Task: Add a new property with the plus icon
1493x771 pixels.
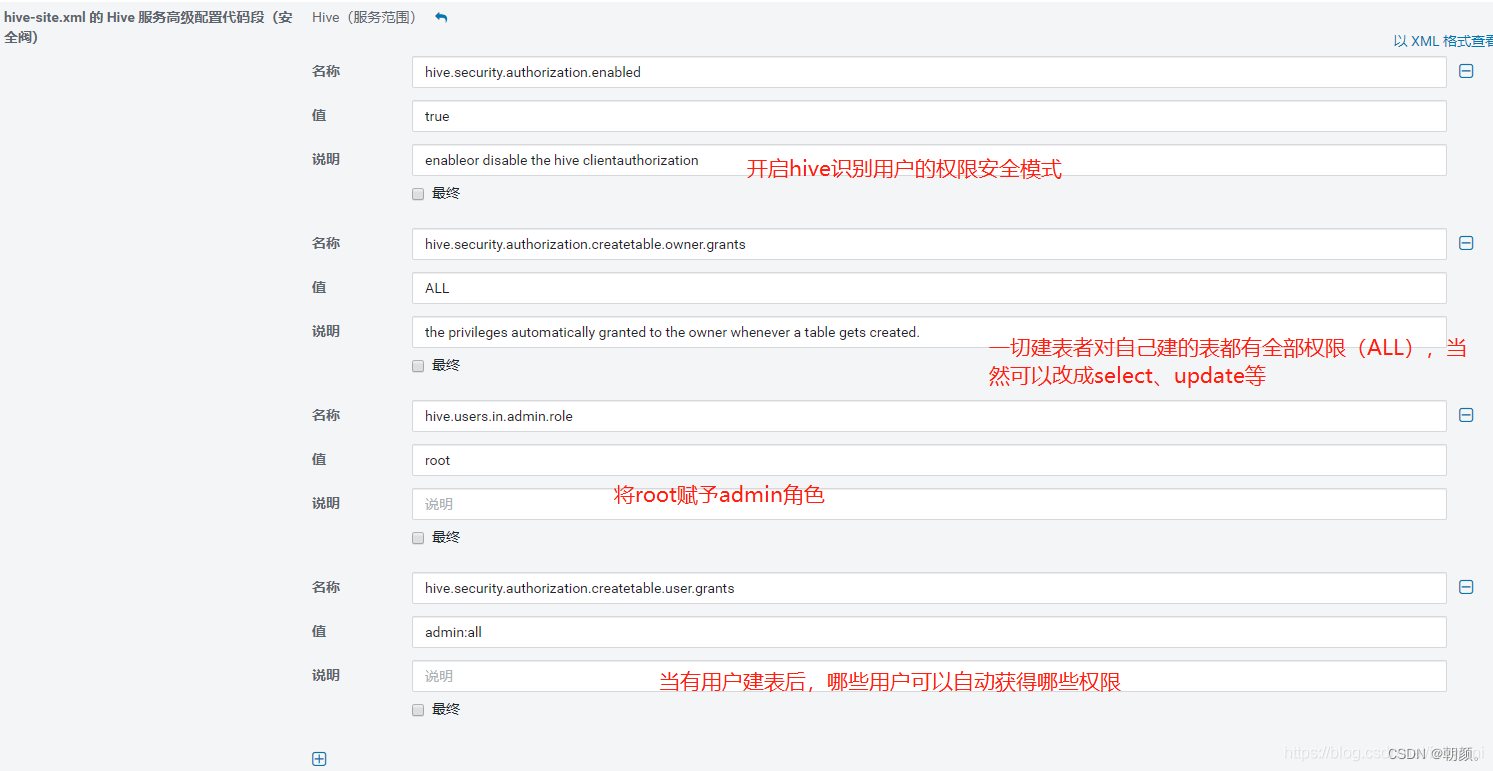Action: pos(319,759)
